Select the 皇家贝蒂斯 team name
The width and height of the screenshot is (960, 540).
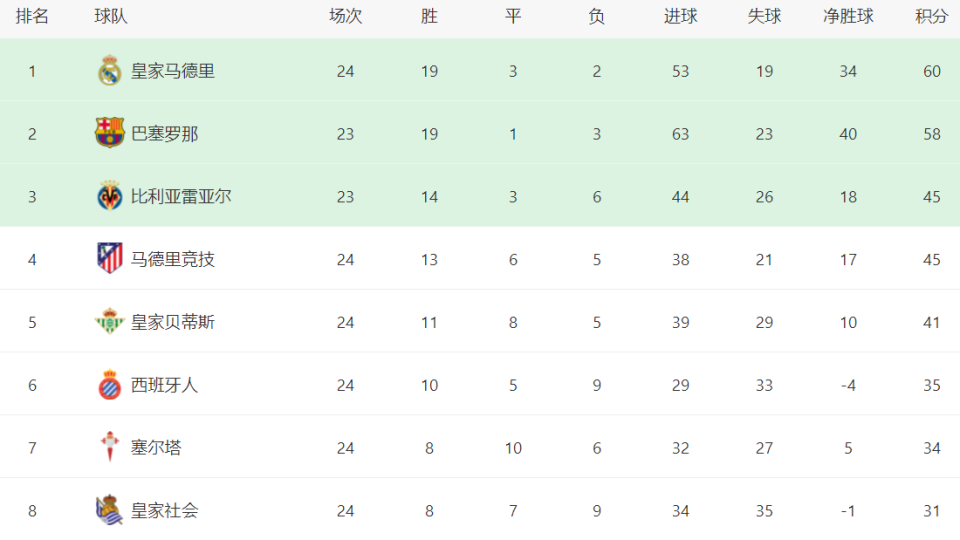click(172, 322)
